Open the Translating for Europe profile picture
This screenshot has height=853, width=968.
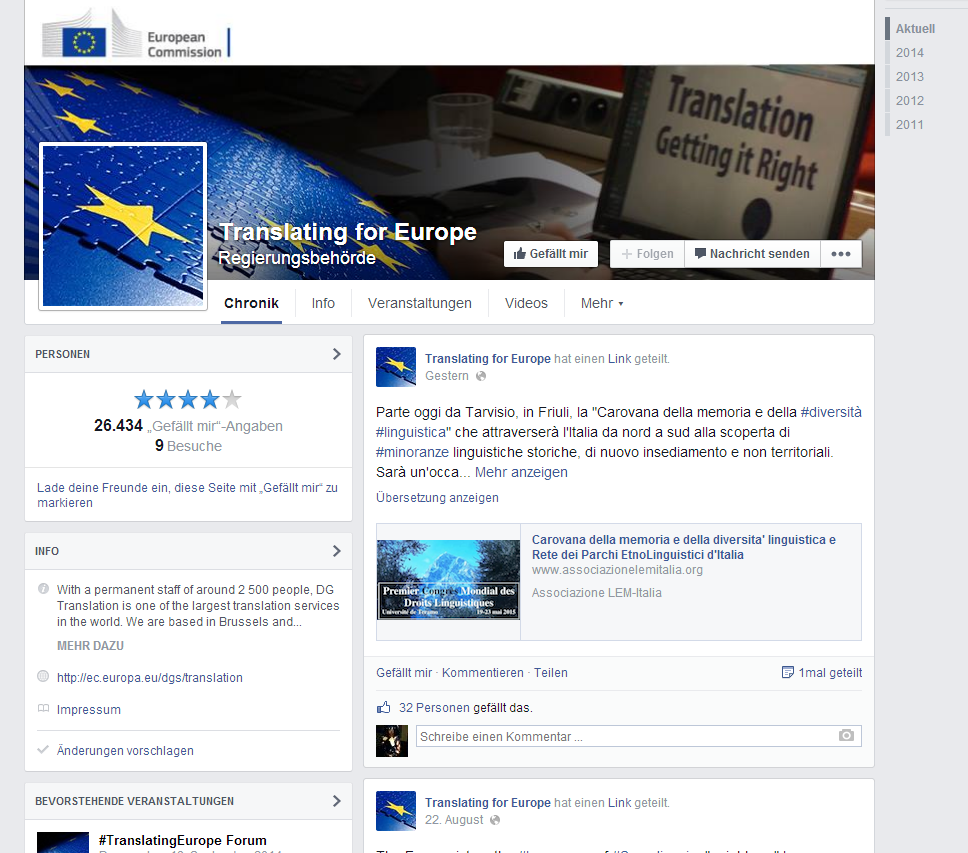tap(123, 227)
